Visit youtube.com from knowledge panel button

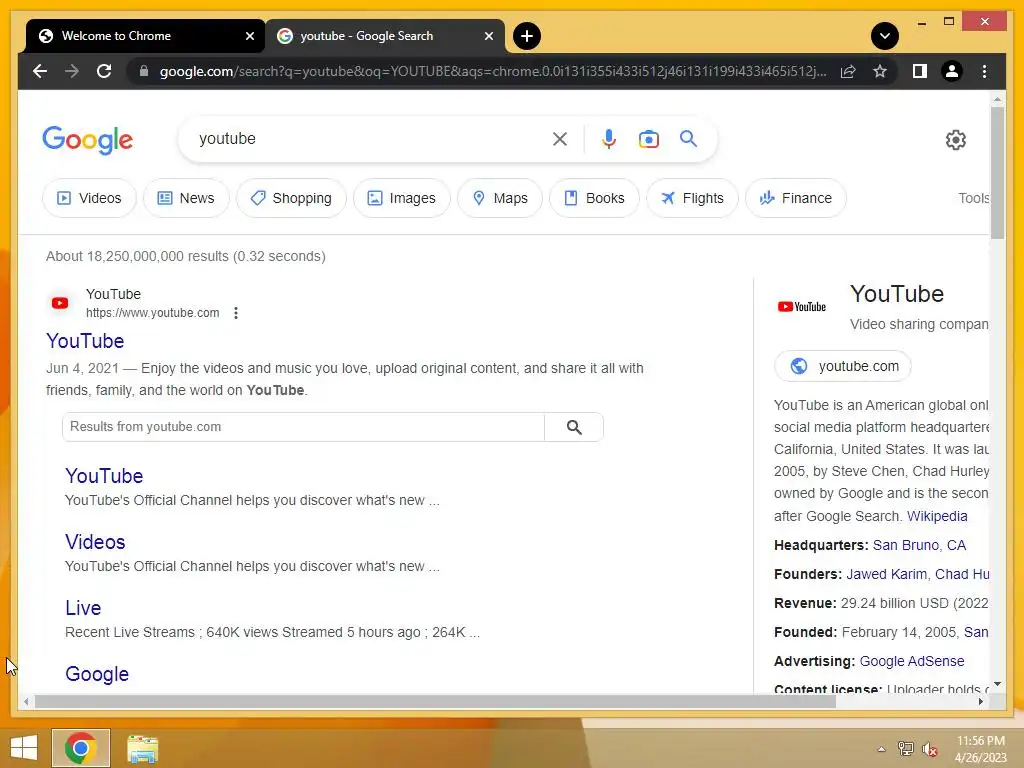(842, 366)
